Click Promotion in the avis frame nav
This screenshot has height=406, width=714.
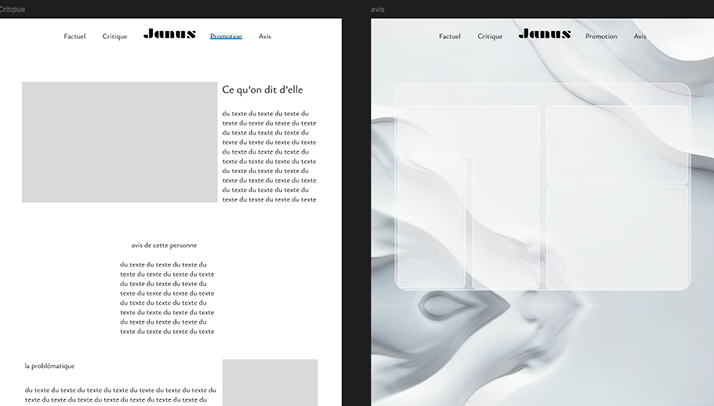pyautogui.click(x=601, y=36)
